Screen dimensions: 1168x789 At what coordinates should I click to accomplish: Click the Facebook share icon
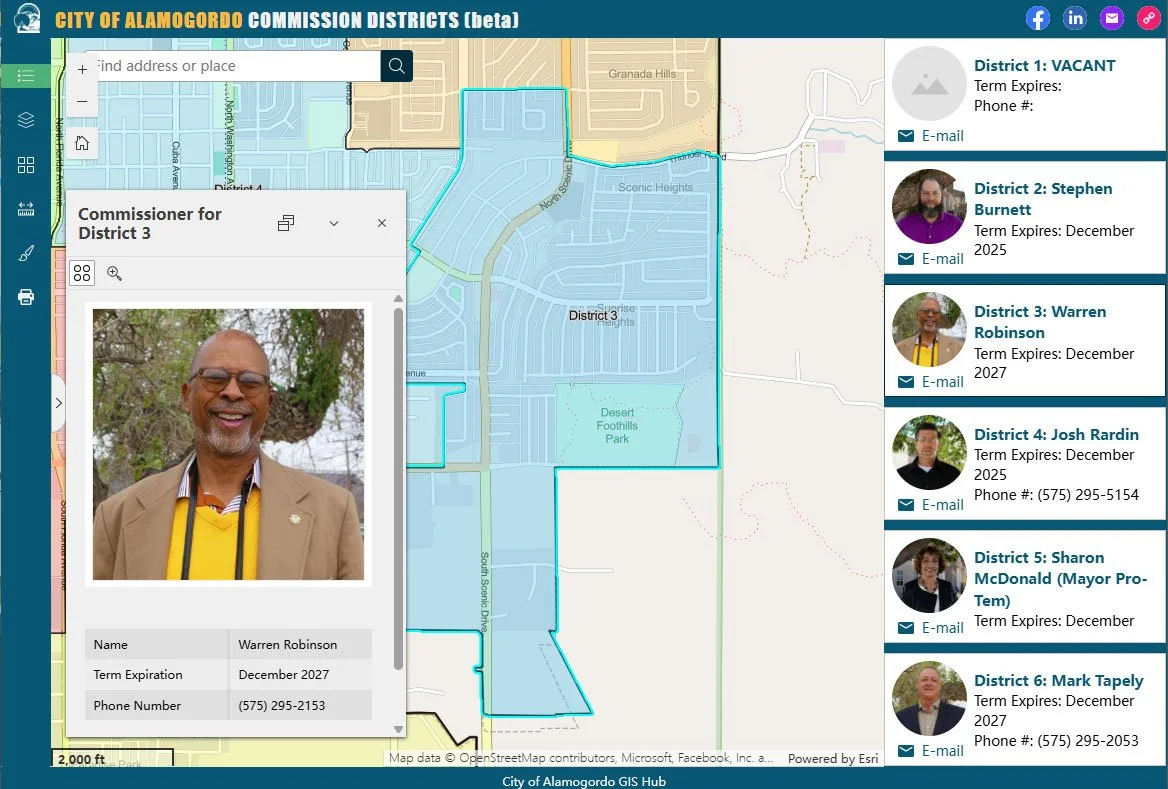pos(1038,19)
